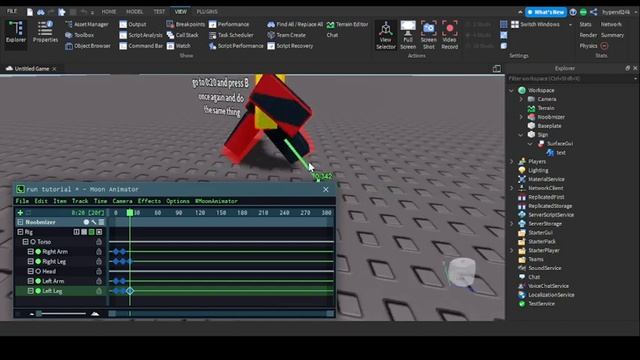
Task: Toggle the View Selector
Action: 386,35
